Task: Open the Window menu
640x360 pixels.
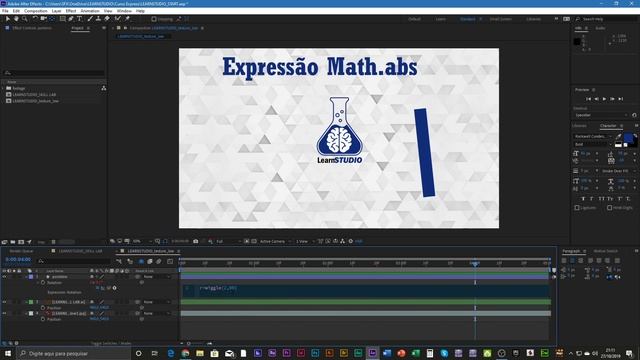Action: pos(124,11)
